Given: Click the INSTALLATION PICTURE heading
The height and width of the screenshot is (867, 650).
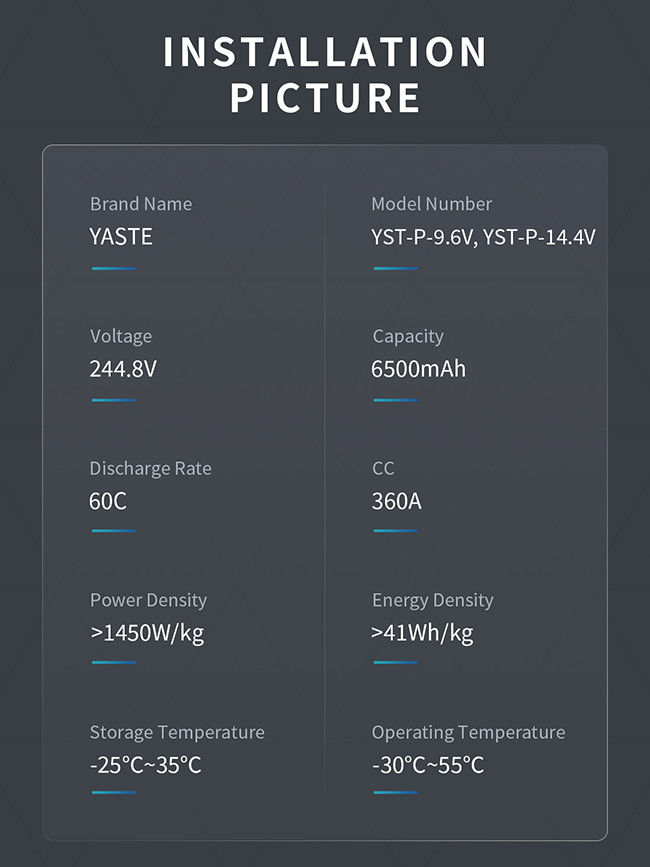Looking at the screenshot, I should coord(325,74).
